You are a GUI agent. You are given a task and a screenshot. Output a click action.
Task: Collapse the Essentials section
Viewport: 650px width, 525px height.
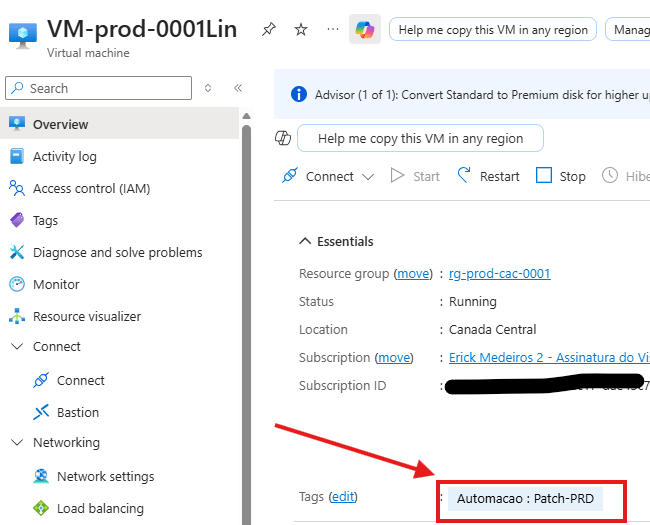click(304, 242)
